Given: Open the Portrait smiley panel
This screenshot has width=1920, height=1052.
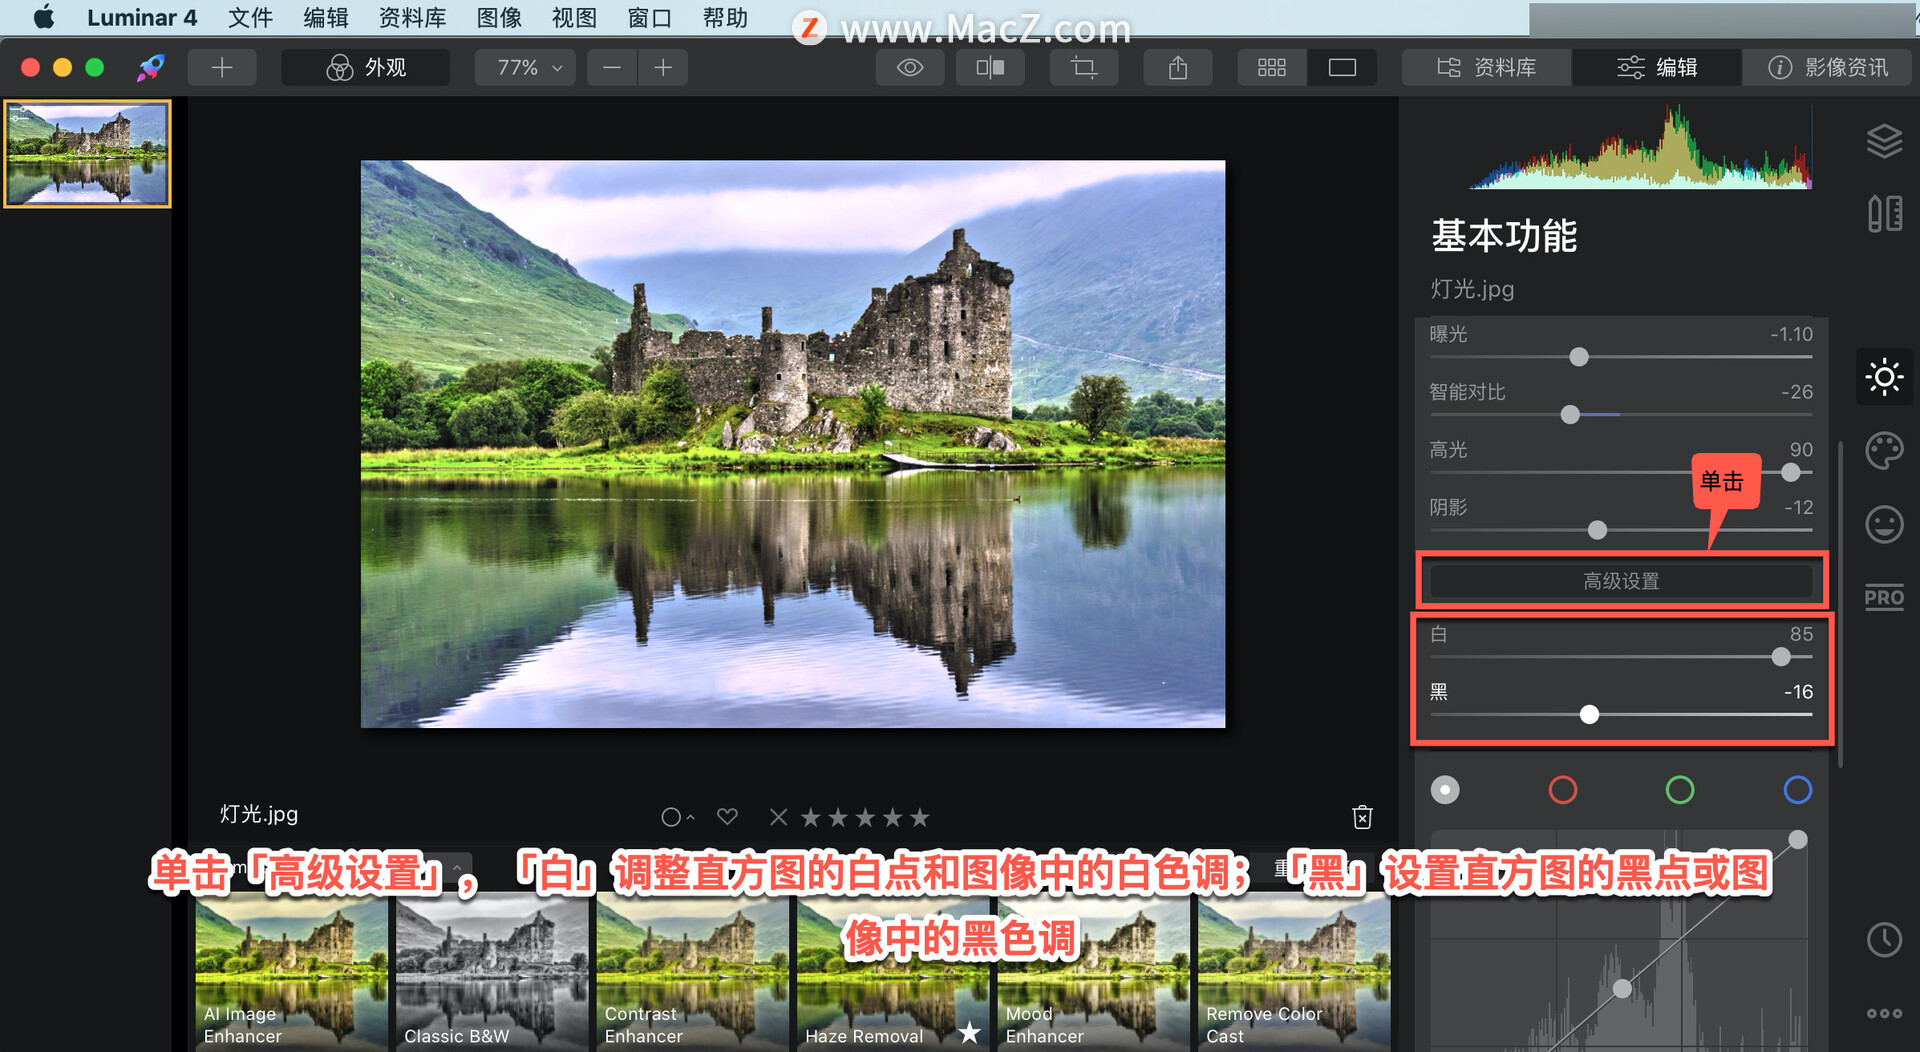Looking at the screenshot, I should [1884, 524].
